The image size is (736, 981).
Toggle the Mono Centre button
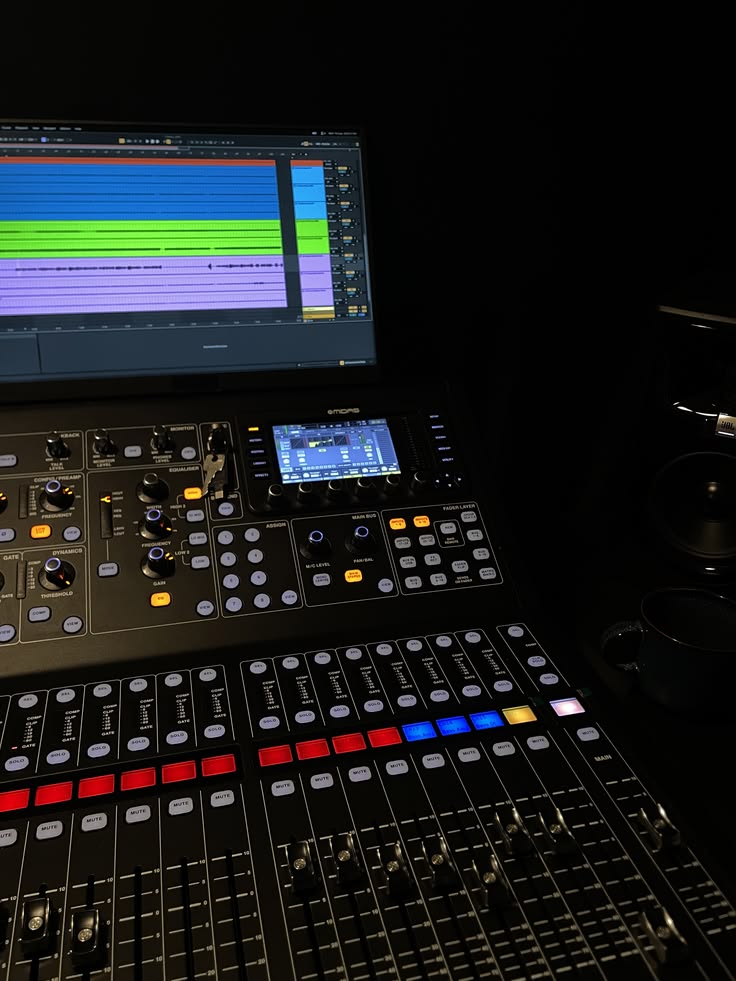(x=321, y=580)
